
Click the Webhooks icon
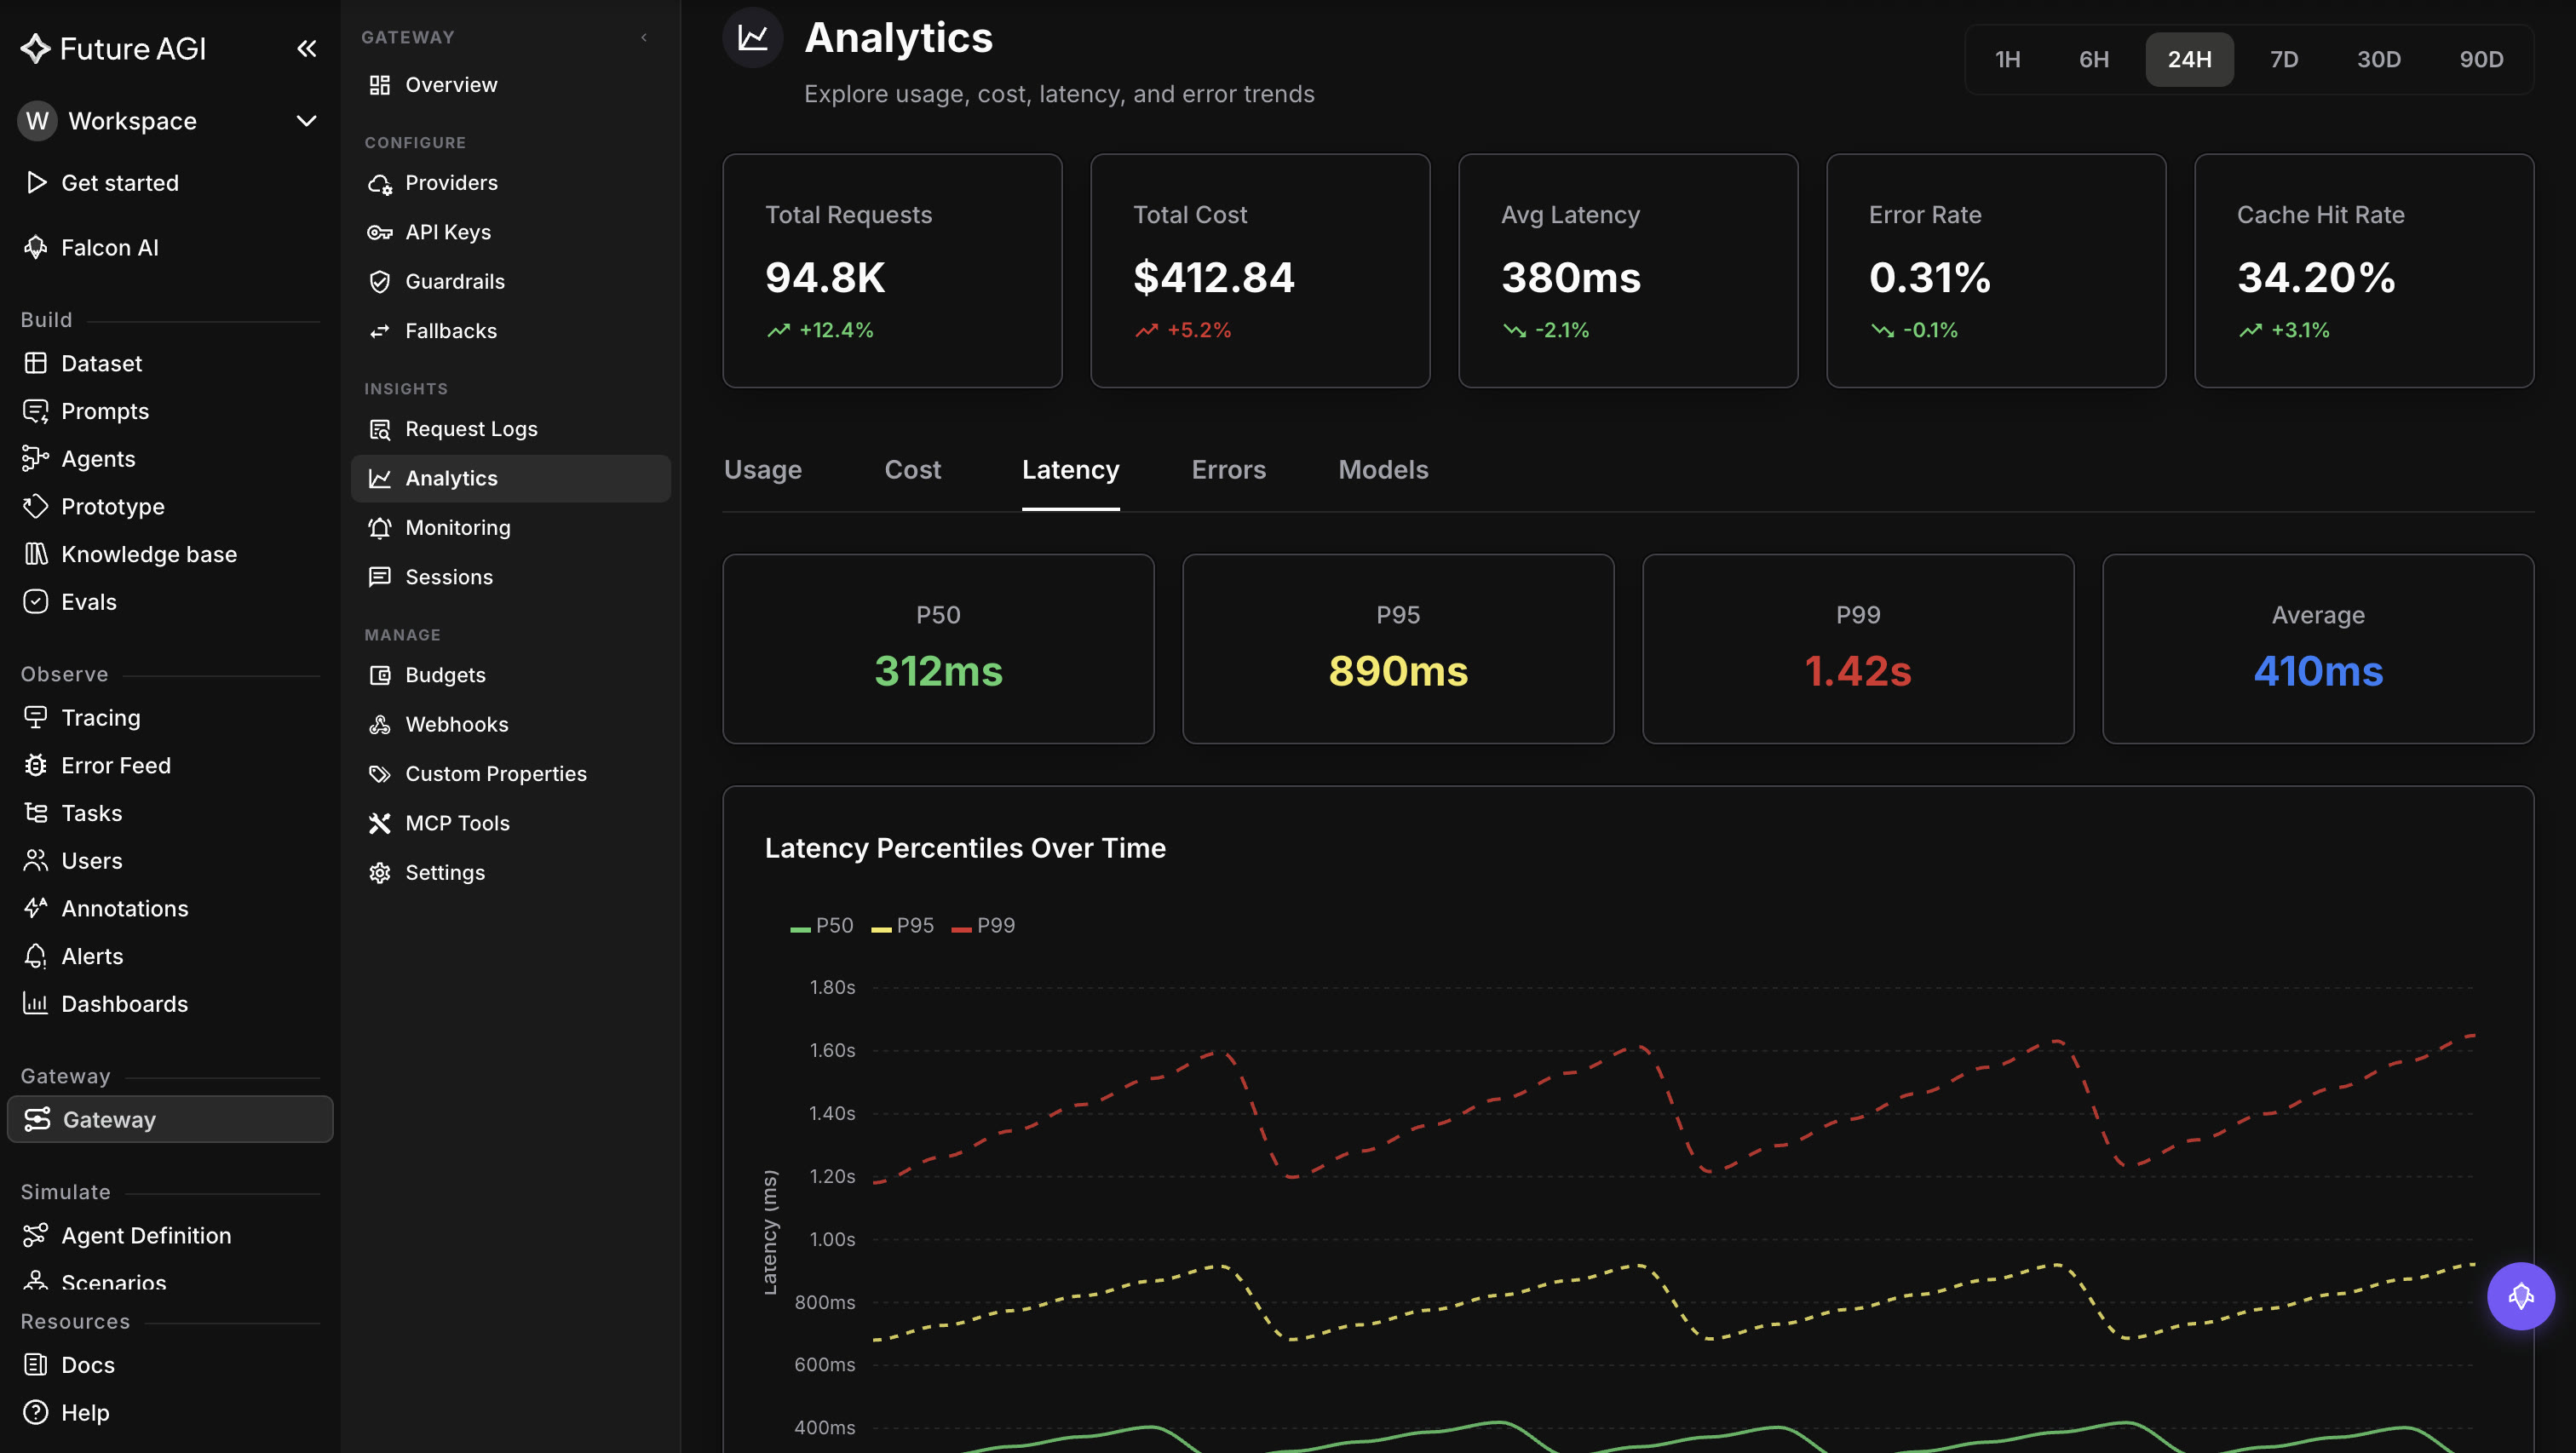(379, 724)
